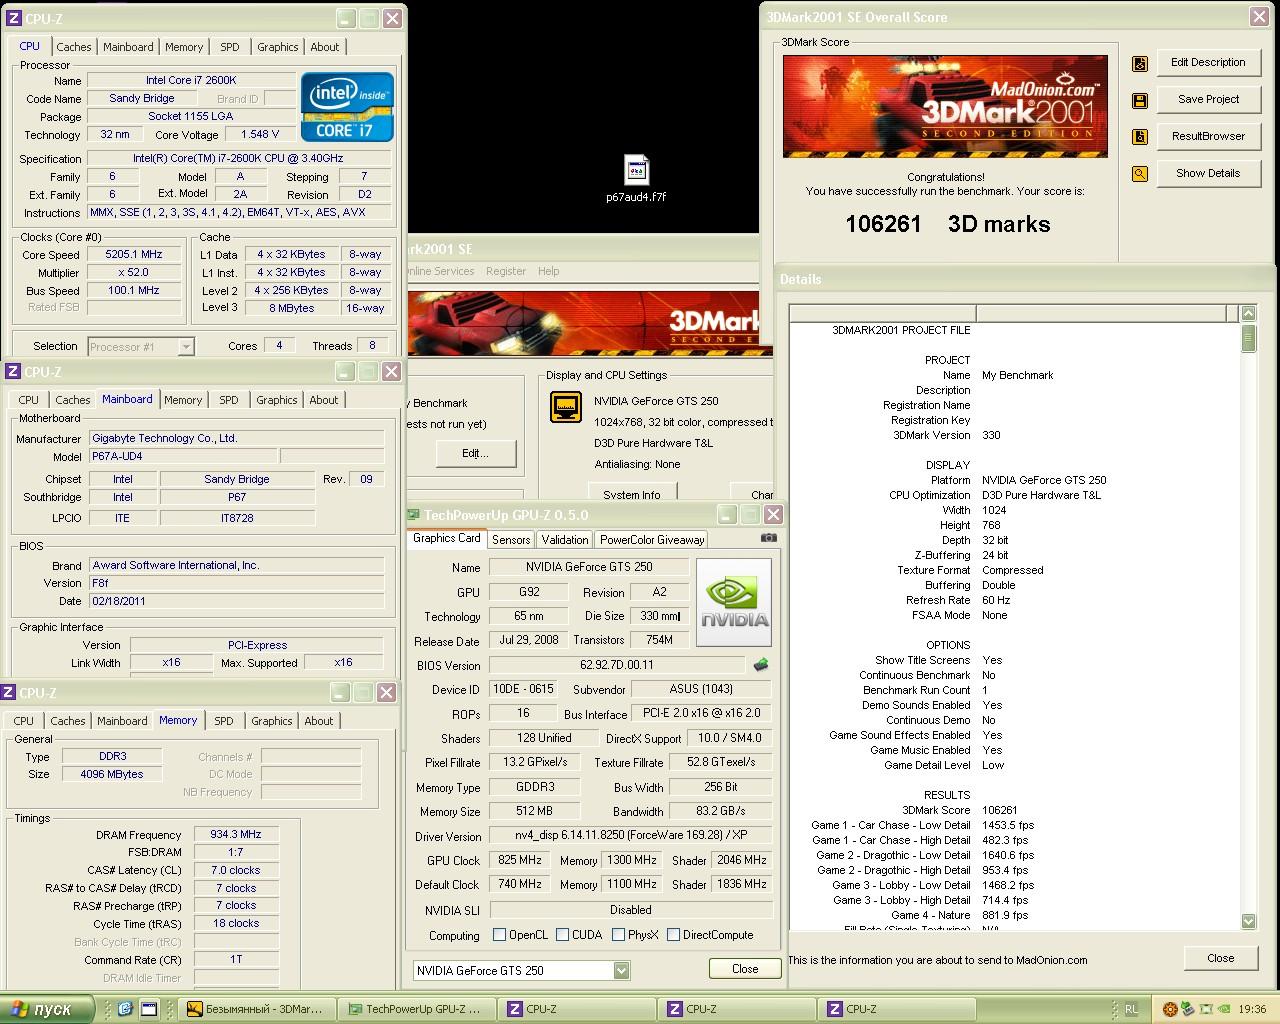Toggle the OpenCL checkbox
Viewport: 1280px width, 1024px height.
499,935
